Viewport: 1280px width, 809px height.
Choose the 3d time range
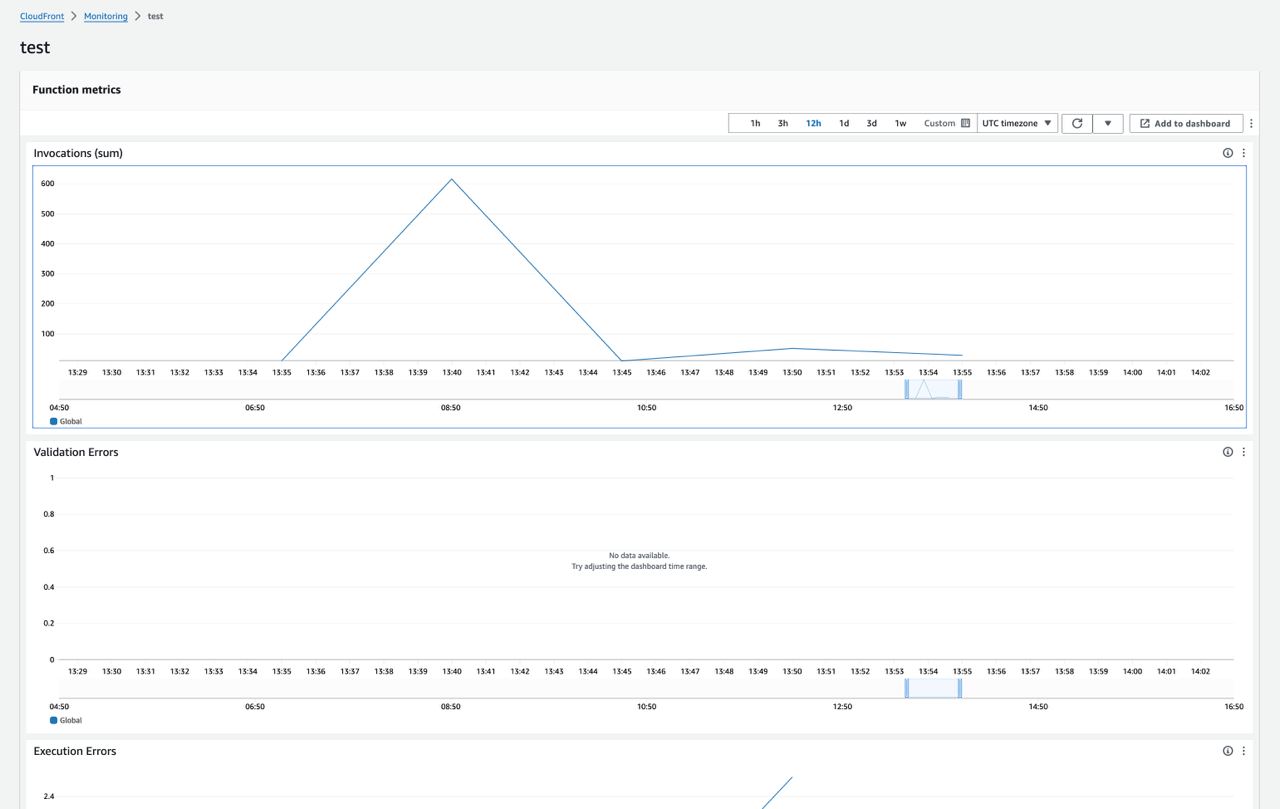(x=871, y=123)
